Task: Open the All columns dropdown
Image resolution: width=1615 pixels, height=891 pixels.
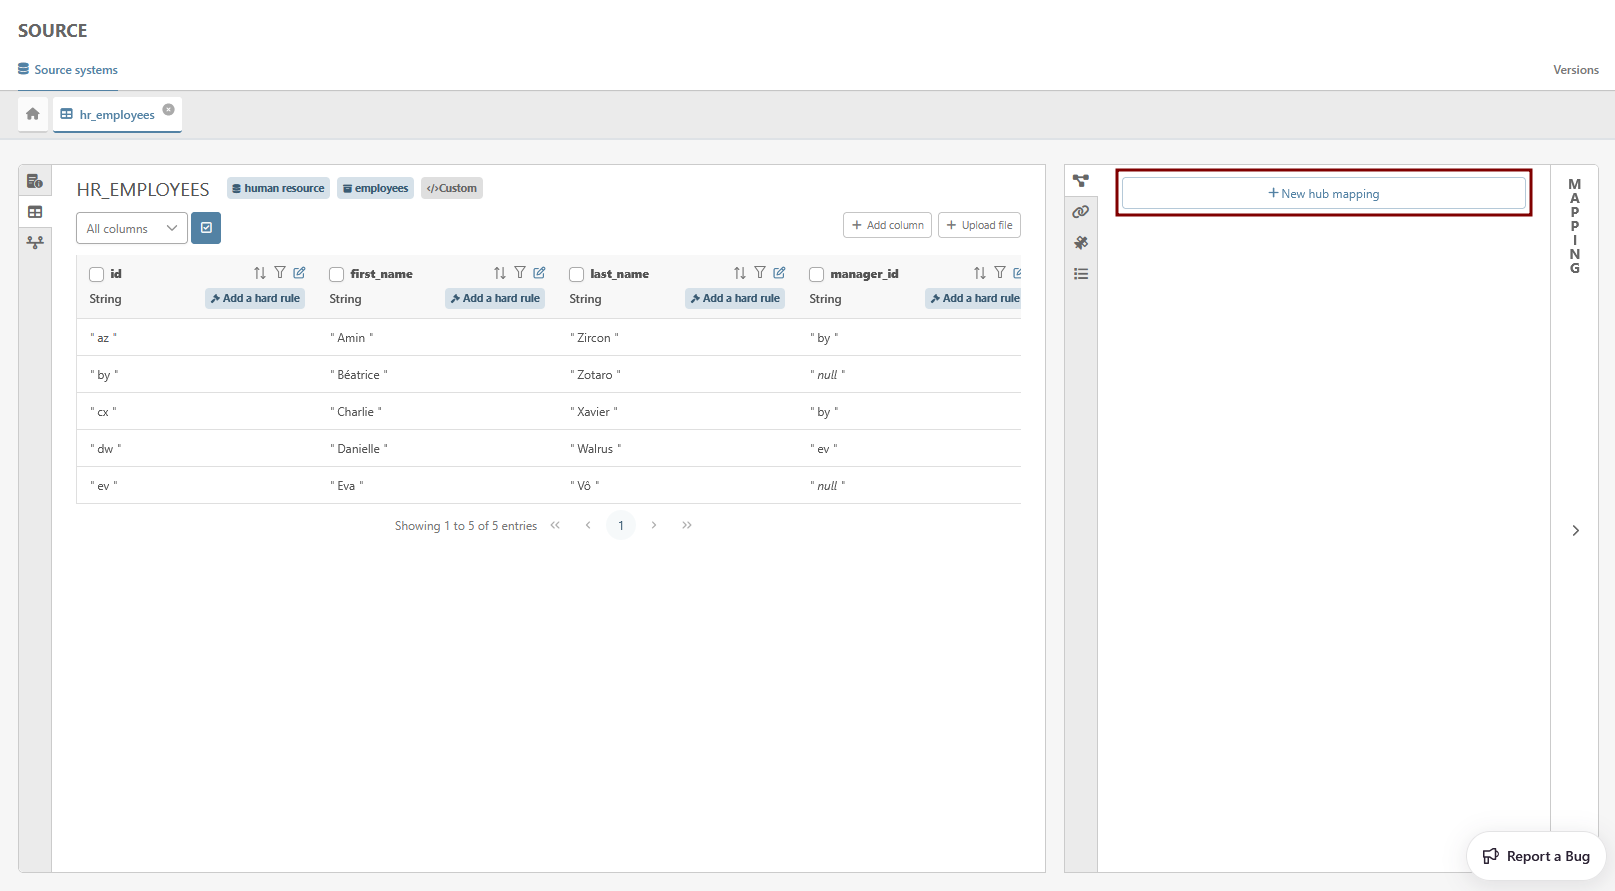Action: click(x=131, y=228)
